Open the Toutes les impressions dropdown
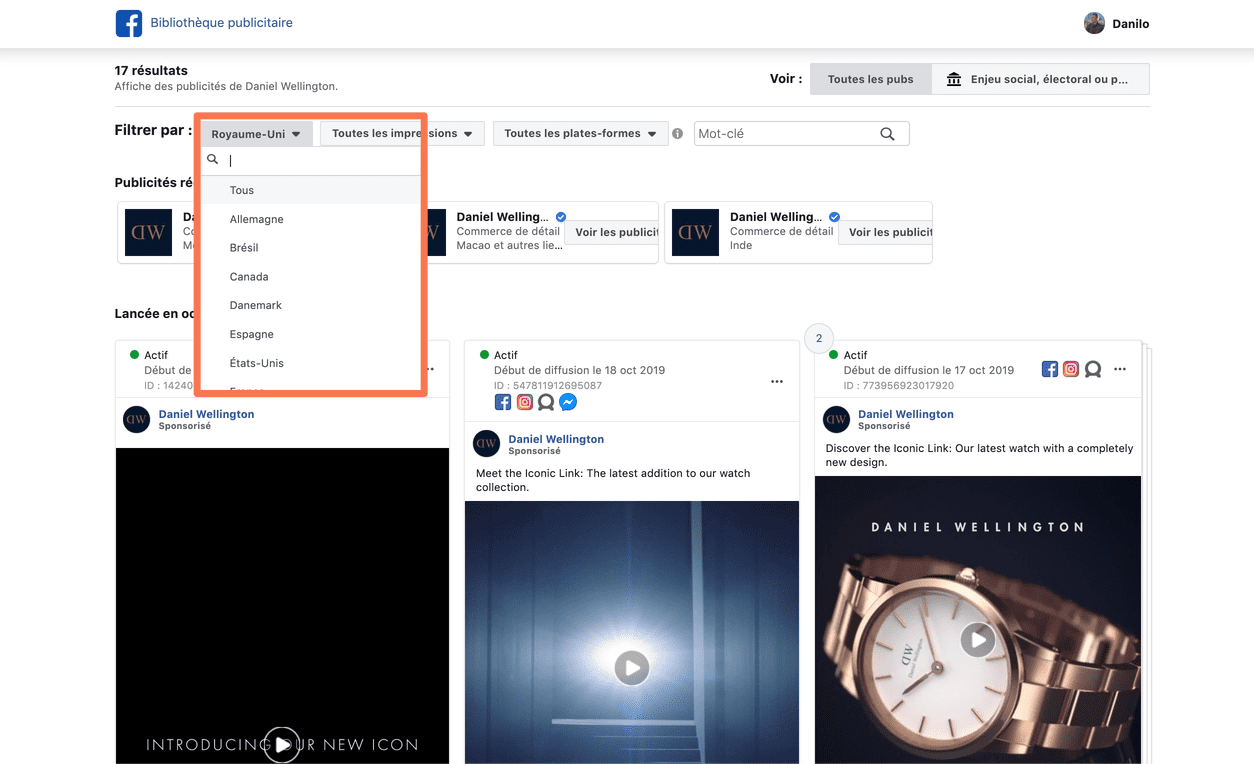 click(402, 133)
